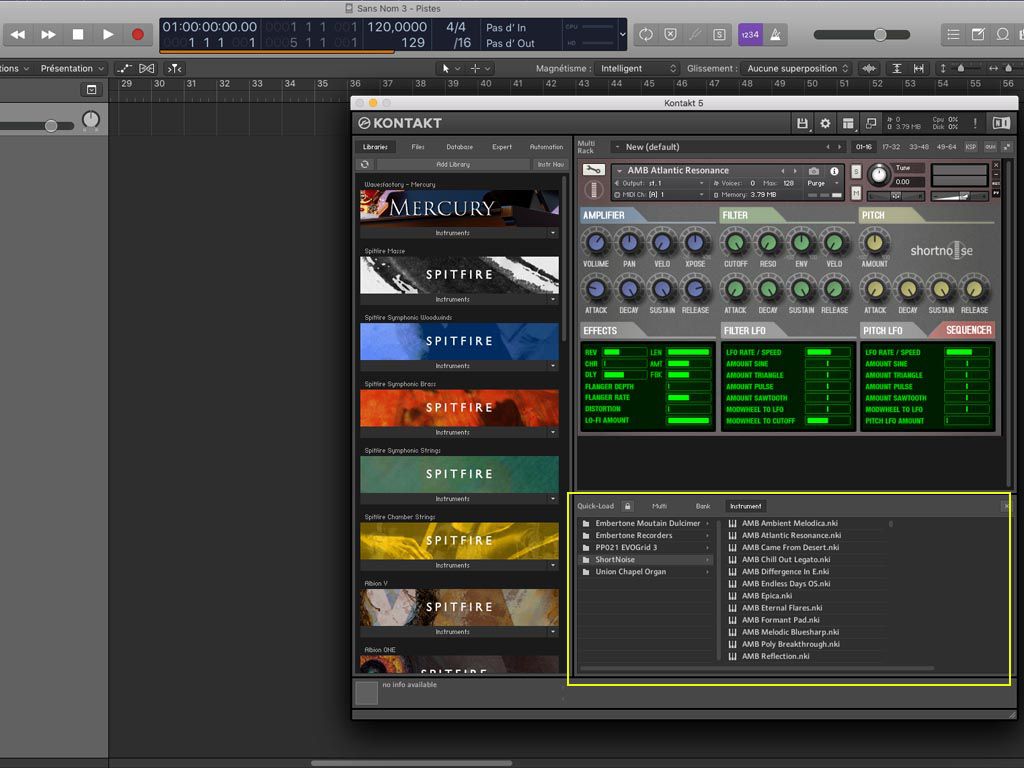Open the List Editors icon
Image resolution: width=1024 pixels, height=768 pixels.
point(953,35)
